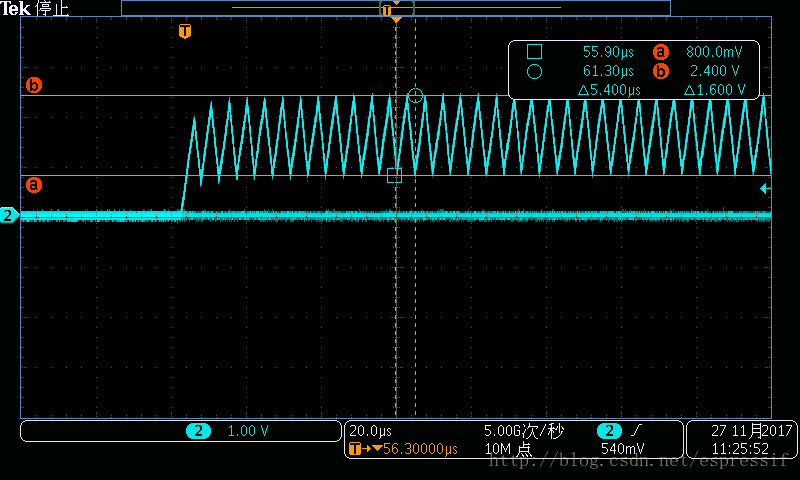Click the red cursor a marker on the left
800x480 pixels.
click(x=34, y=185)
